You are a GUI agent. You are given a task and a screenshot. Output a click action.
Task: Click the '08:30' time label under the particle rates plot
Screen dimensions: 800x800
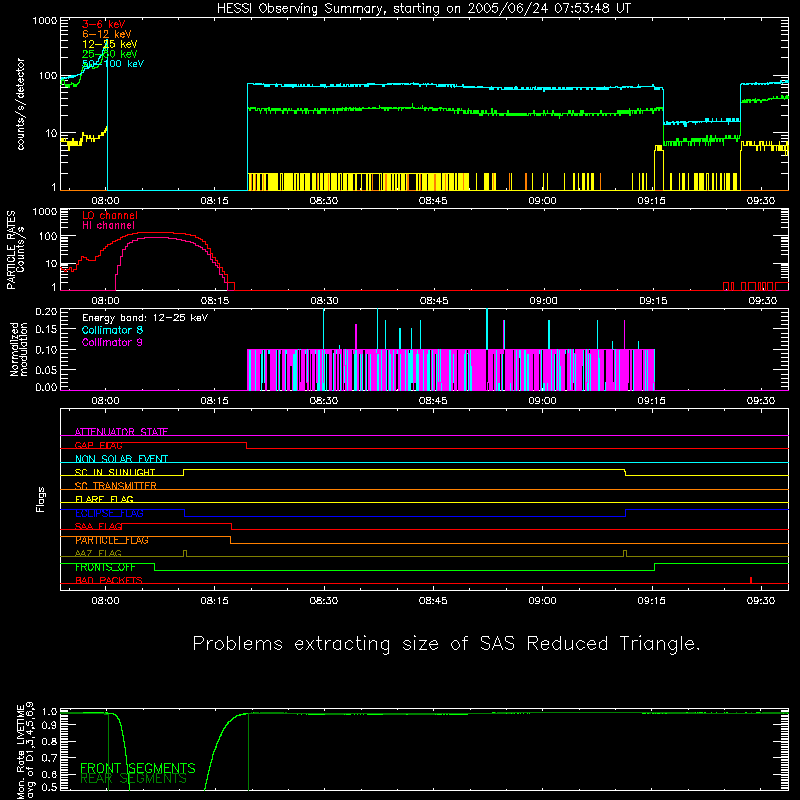[324, 301]
